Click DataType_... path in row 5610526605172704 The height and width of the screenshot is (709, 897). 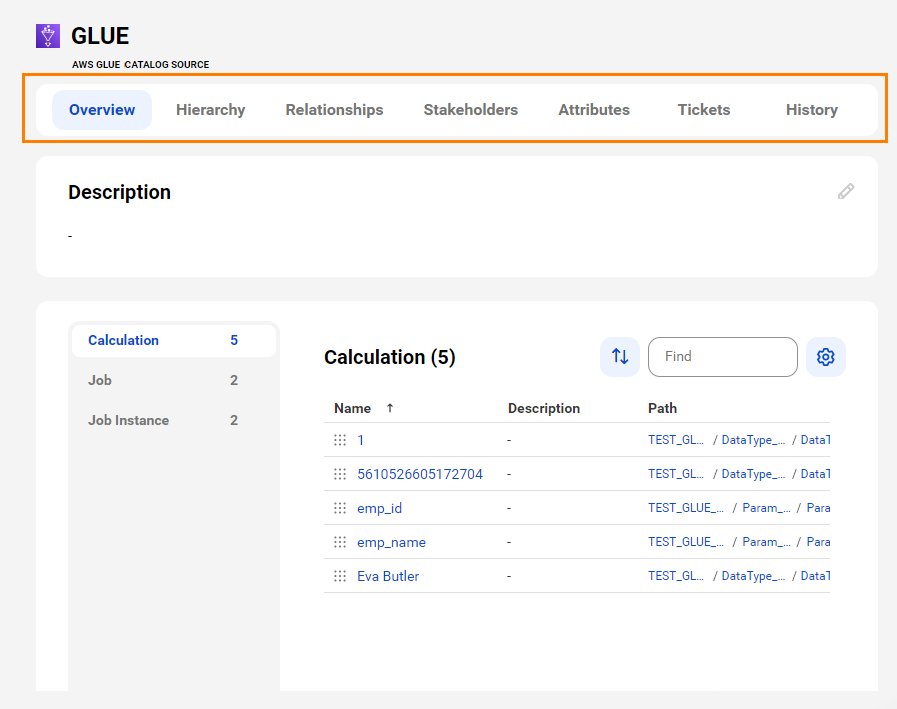click(753, 474)
